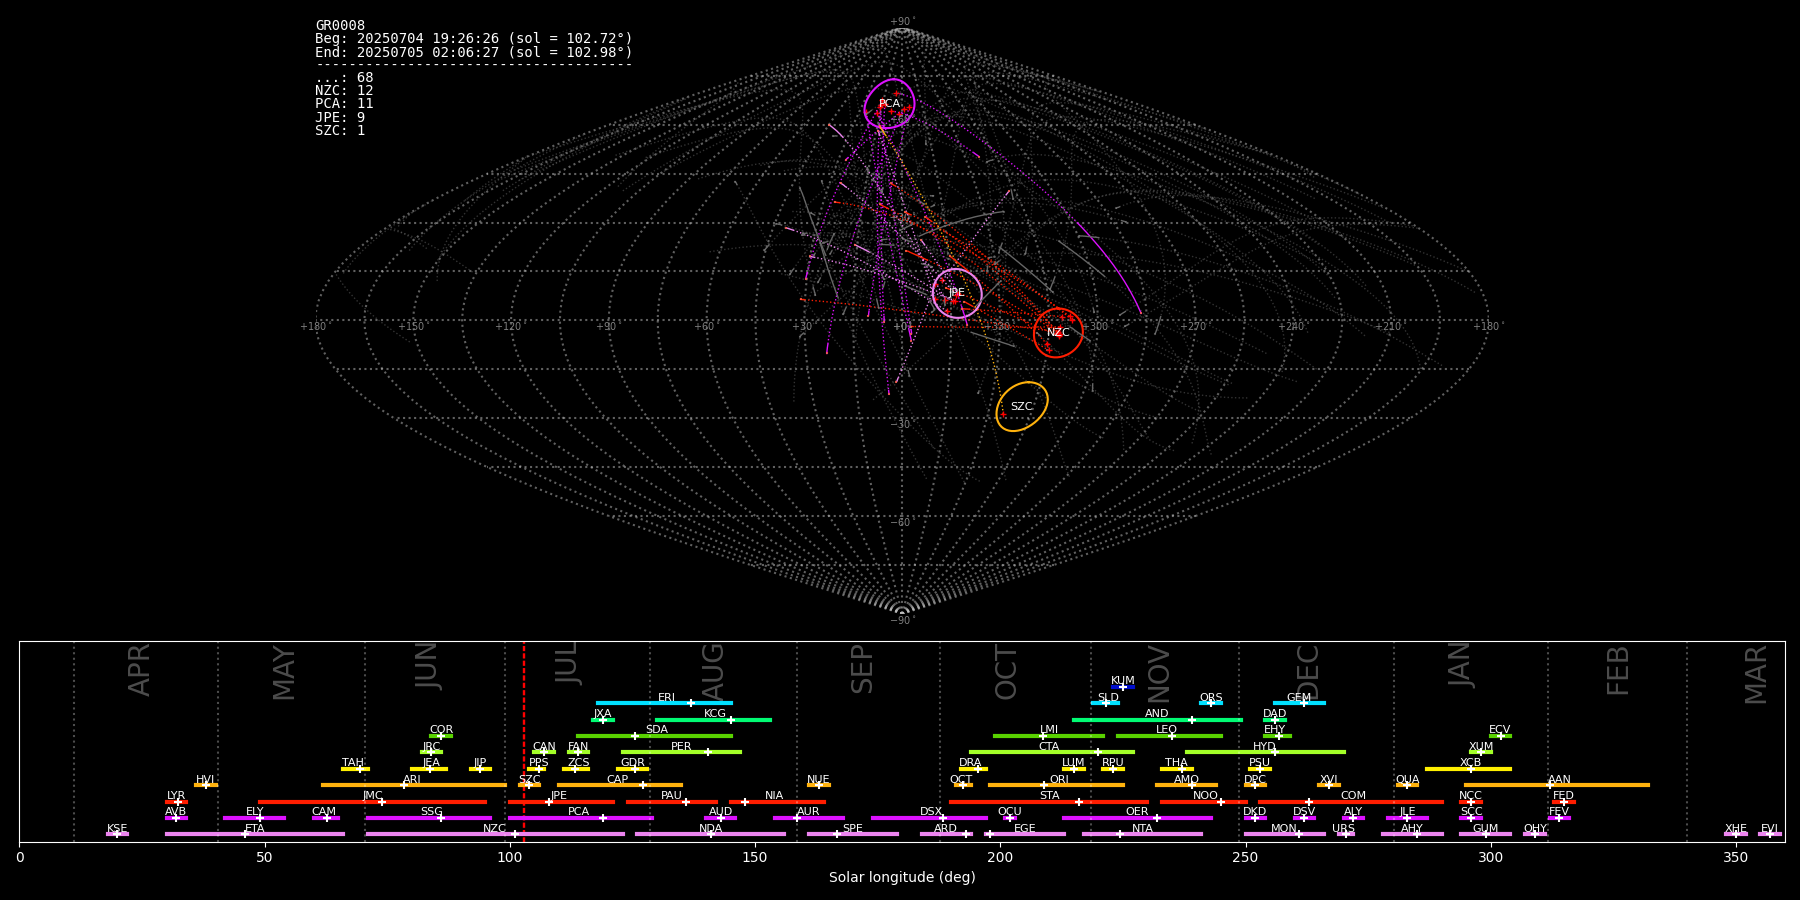Image resolution: width=1800 pixels, height=900 pixels.
Task: Click the orange ARI shower bar
Action: [x=414, y=785]
